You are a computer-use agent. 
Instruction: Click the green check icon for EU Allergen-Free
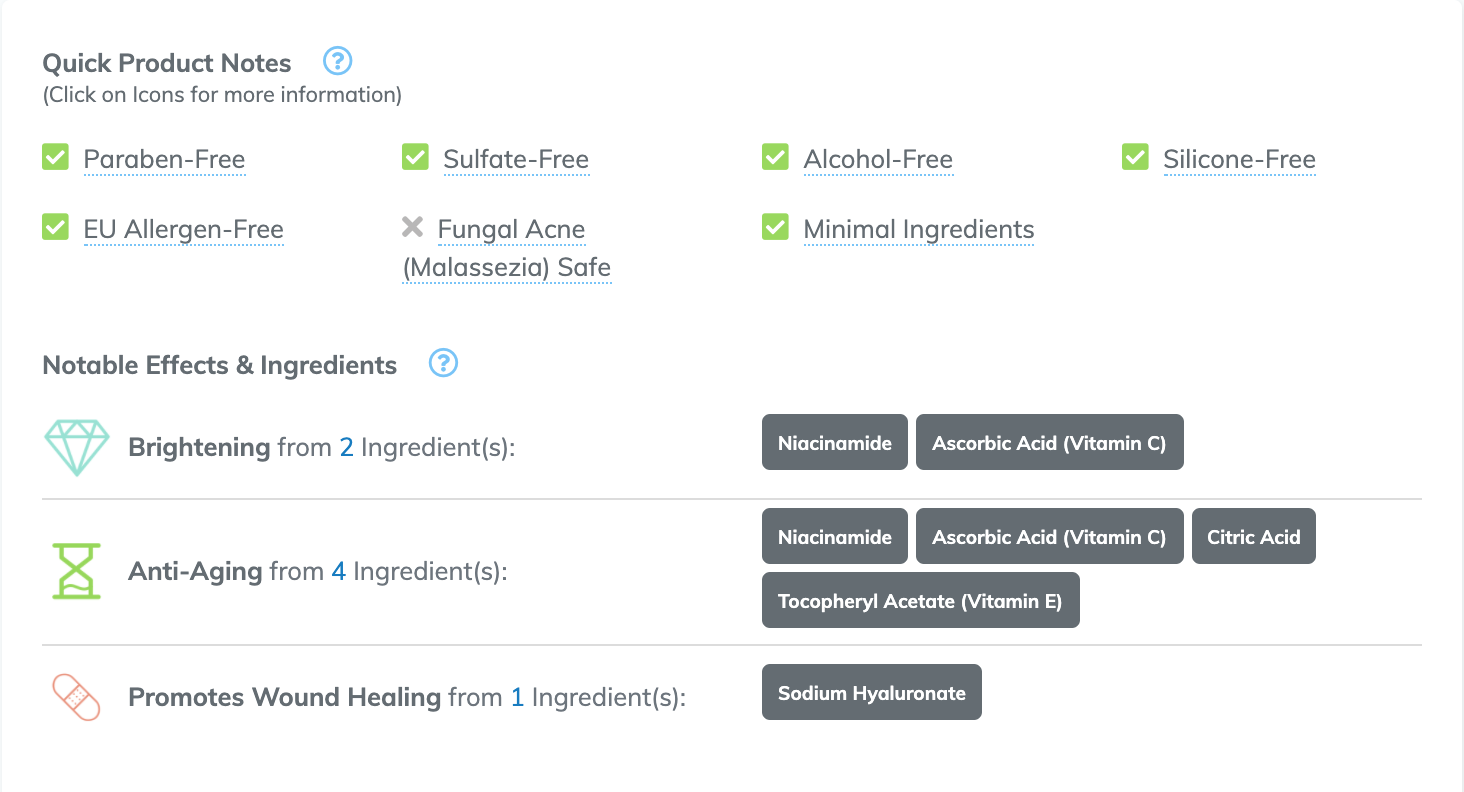pyautogui.click(x=55, y=228)
